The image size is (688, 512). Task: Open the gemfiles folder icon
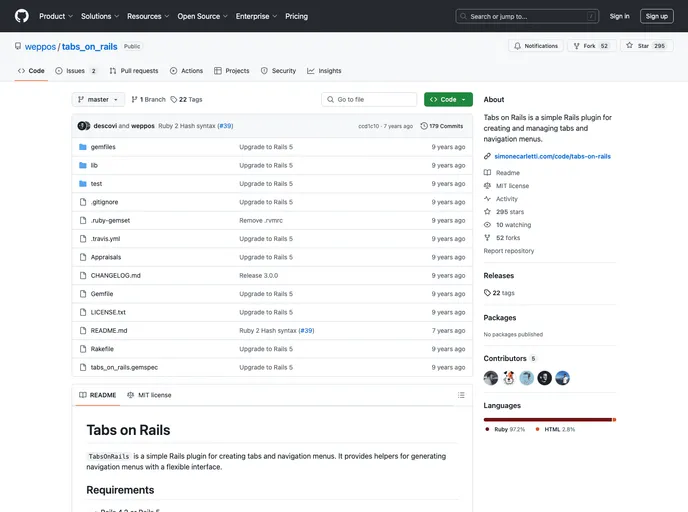tap(82, 147)
